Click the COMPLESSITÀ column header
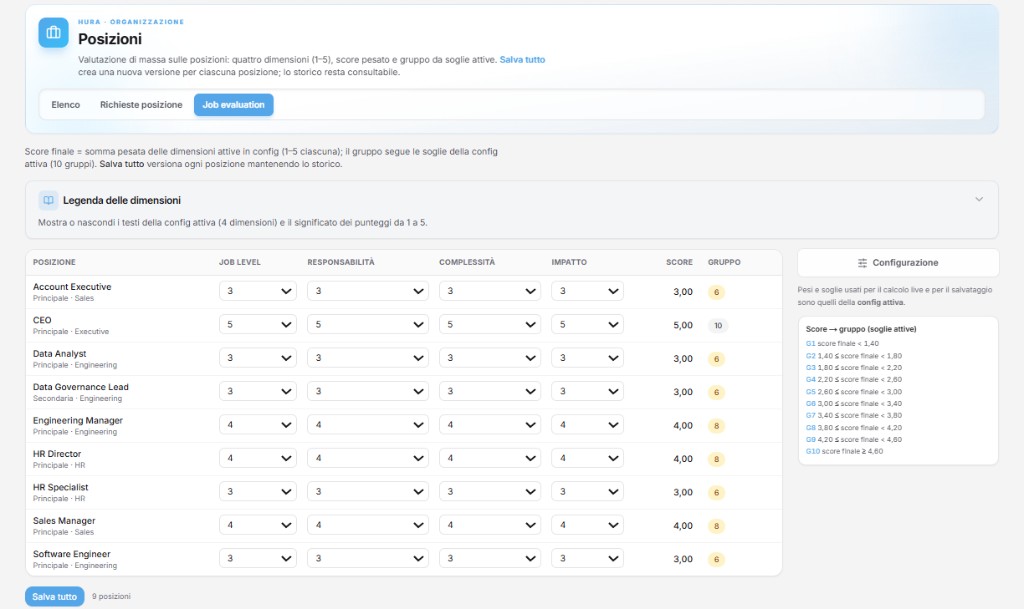Image resolution: width=1024 pixels, height=609 pixels. coord(467,262)
